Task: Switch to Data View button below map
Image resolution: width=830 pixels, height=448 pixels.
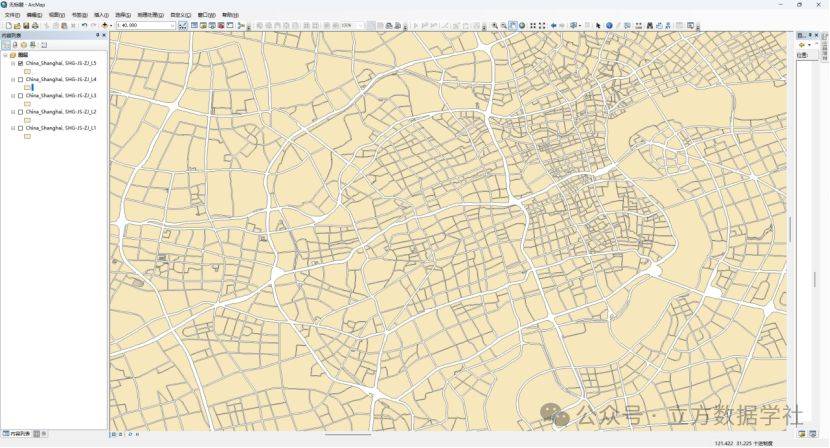Action: (x=114, y=434)
